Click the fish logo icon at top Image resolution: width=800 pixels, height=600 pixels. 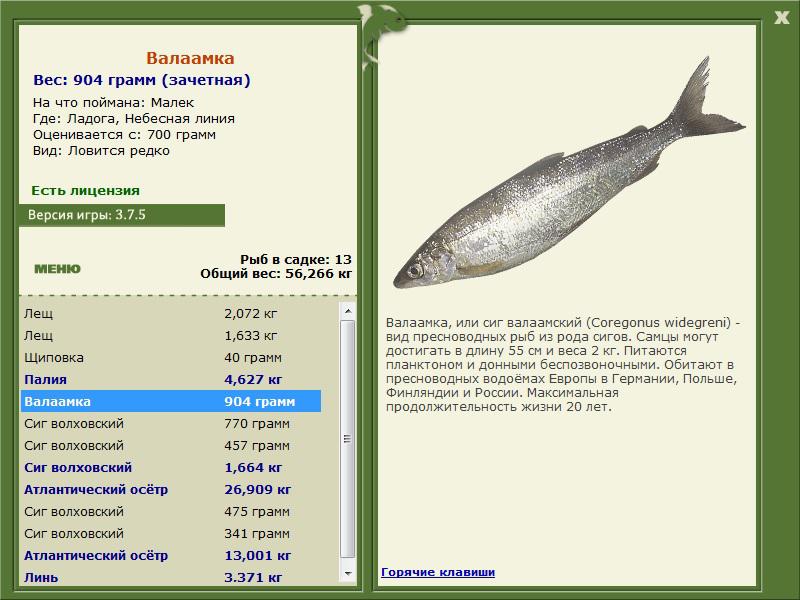point(381,35)
